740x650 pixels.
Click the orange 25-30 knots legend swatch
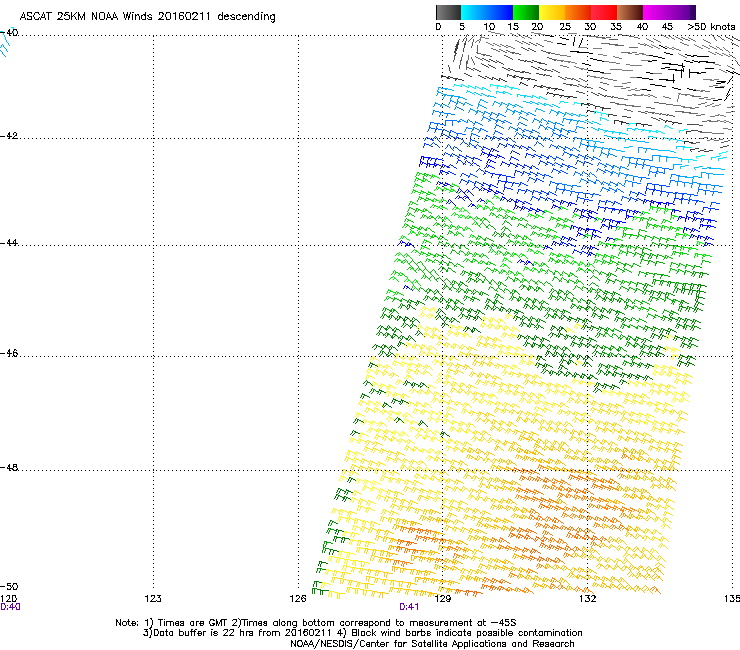578,12
